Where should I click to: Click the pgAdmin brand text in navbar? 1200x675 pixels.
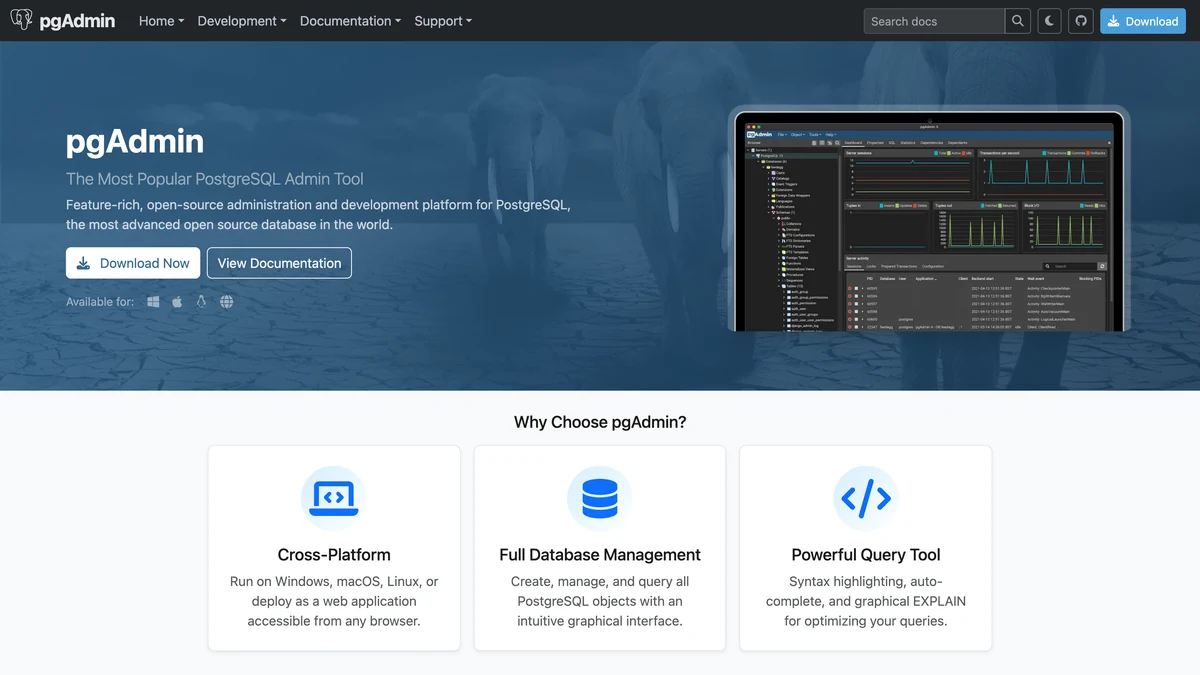point(77,20)
